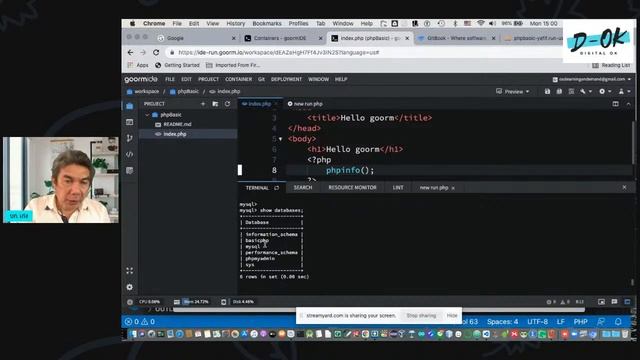Click the memory usage icon in status bar

(176, 302)
